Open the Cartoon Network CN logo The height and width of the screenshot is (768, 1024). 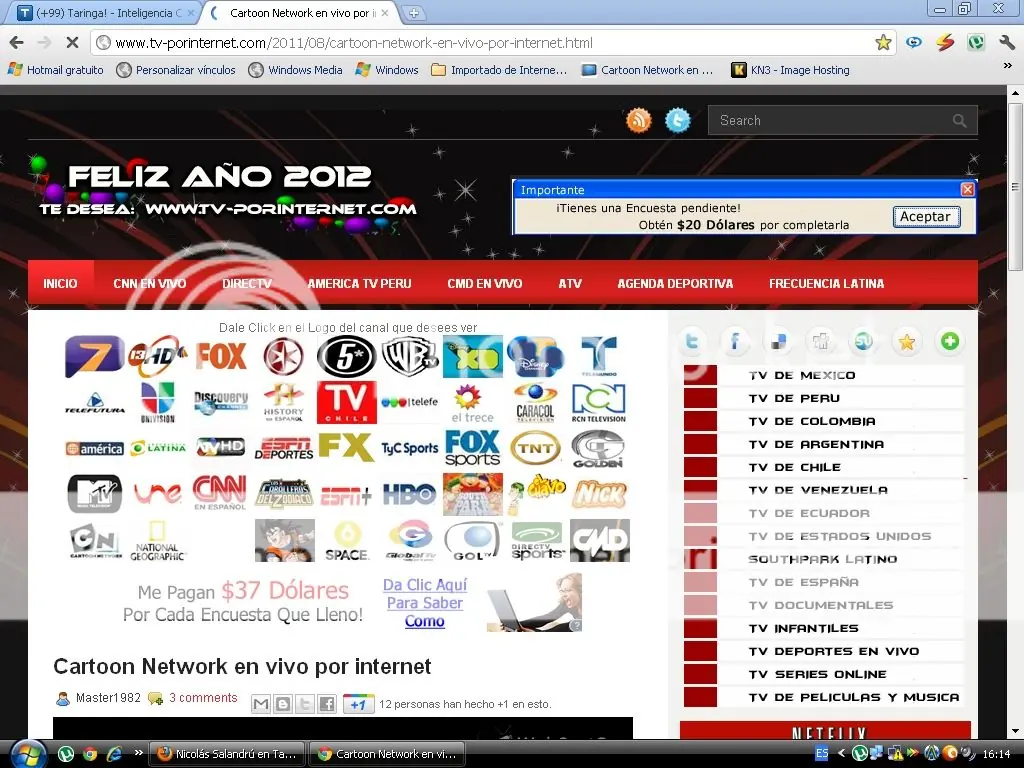95,541
